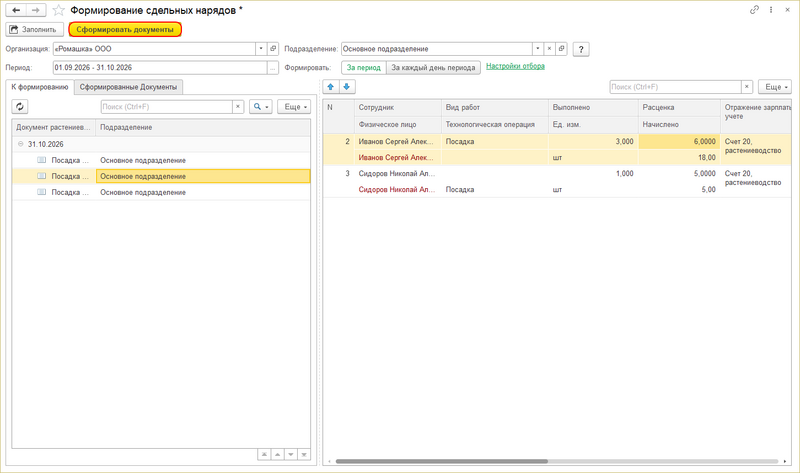Select employee Сидоров Николай in row 3

tap(397, 173)
